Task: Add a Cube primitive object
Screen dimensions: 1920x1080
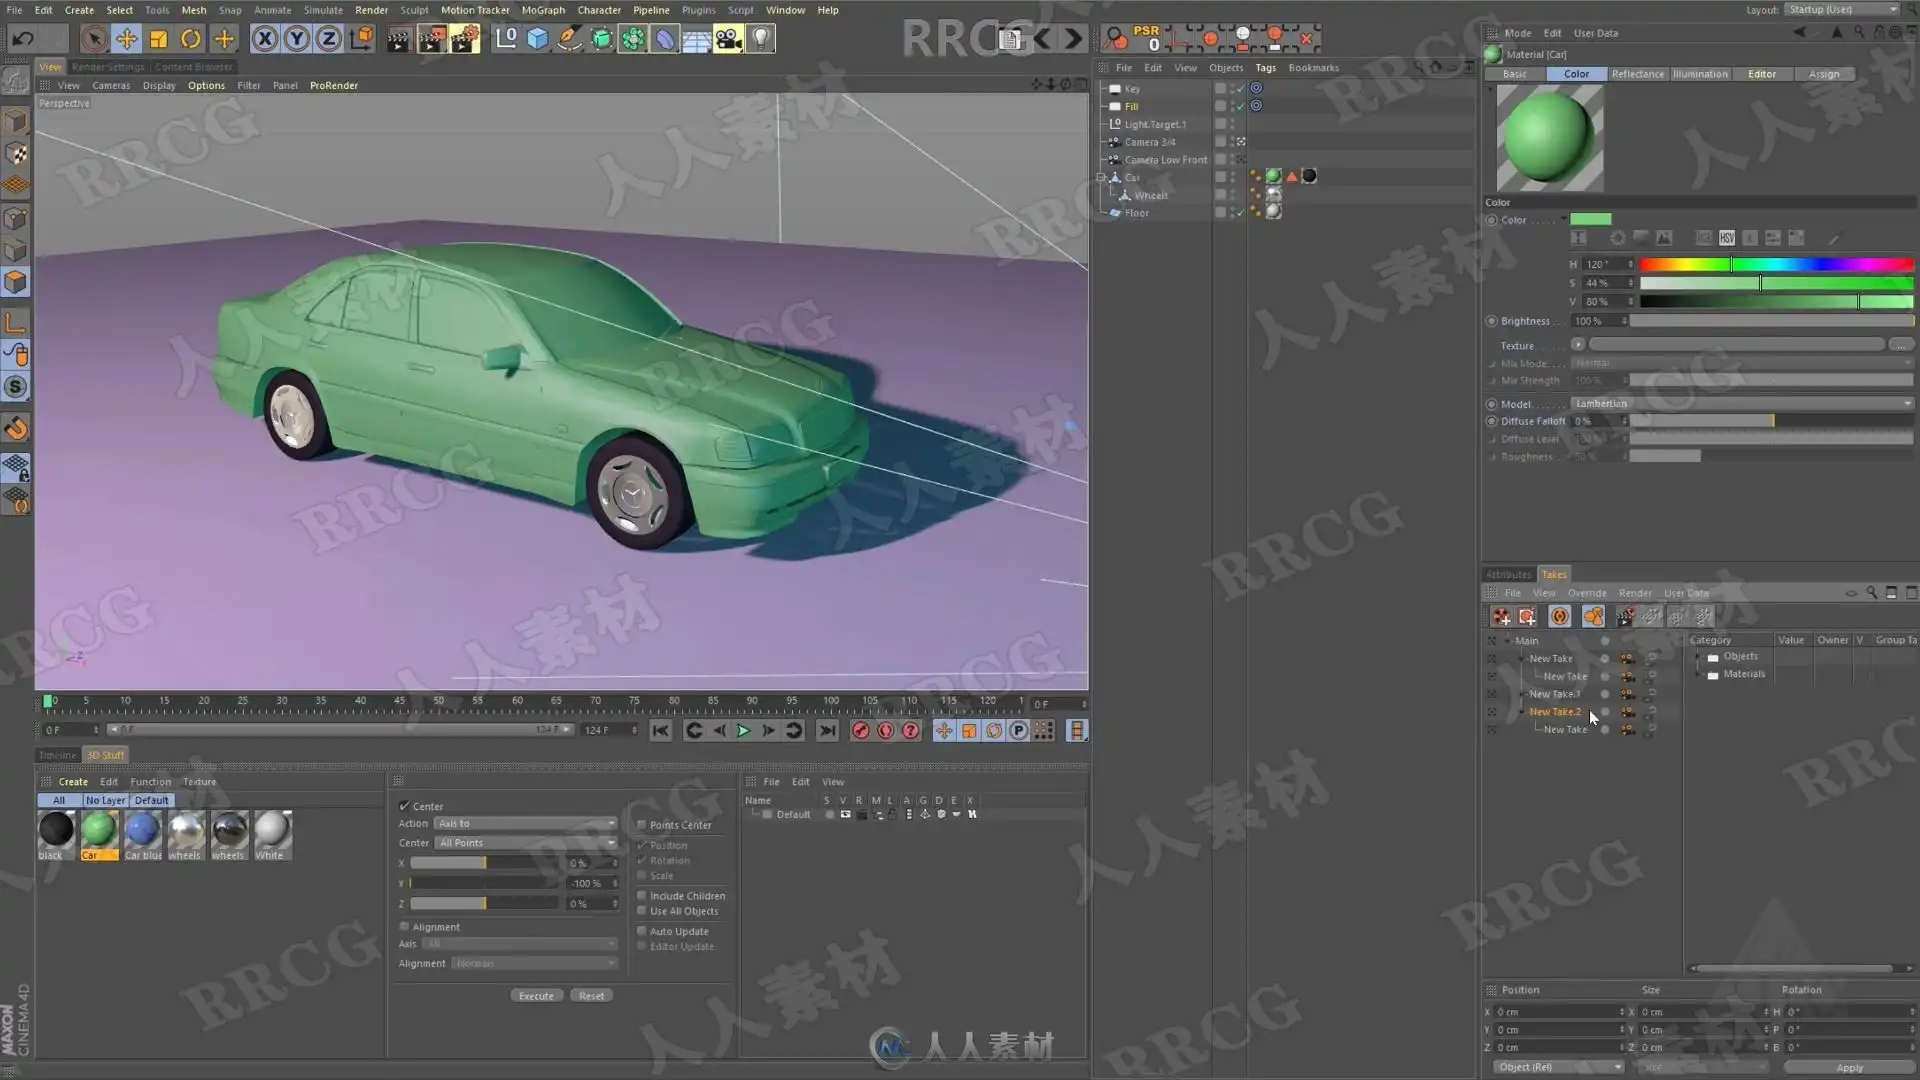Action: [x=538, y=39]
